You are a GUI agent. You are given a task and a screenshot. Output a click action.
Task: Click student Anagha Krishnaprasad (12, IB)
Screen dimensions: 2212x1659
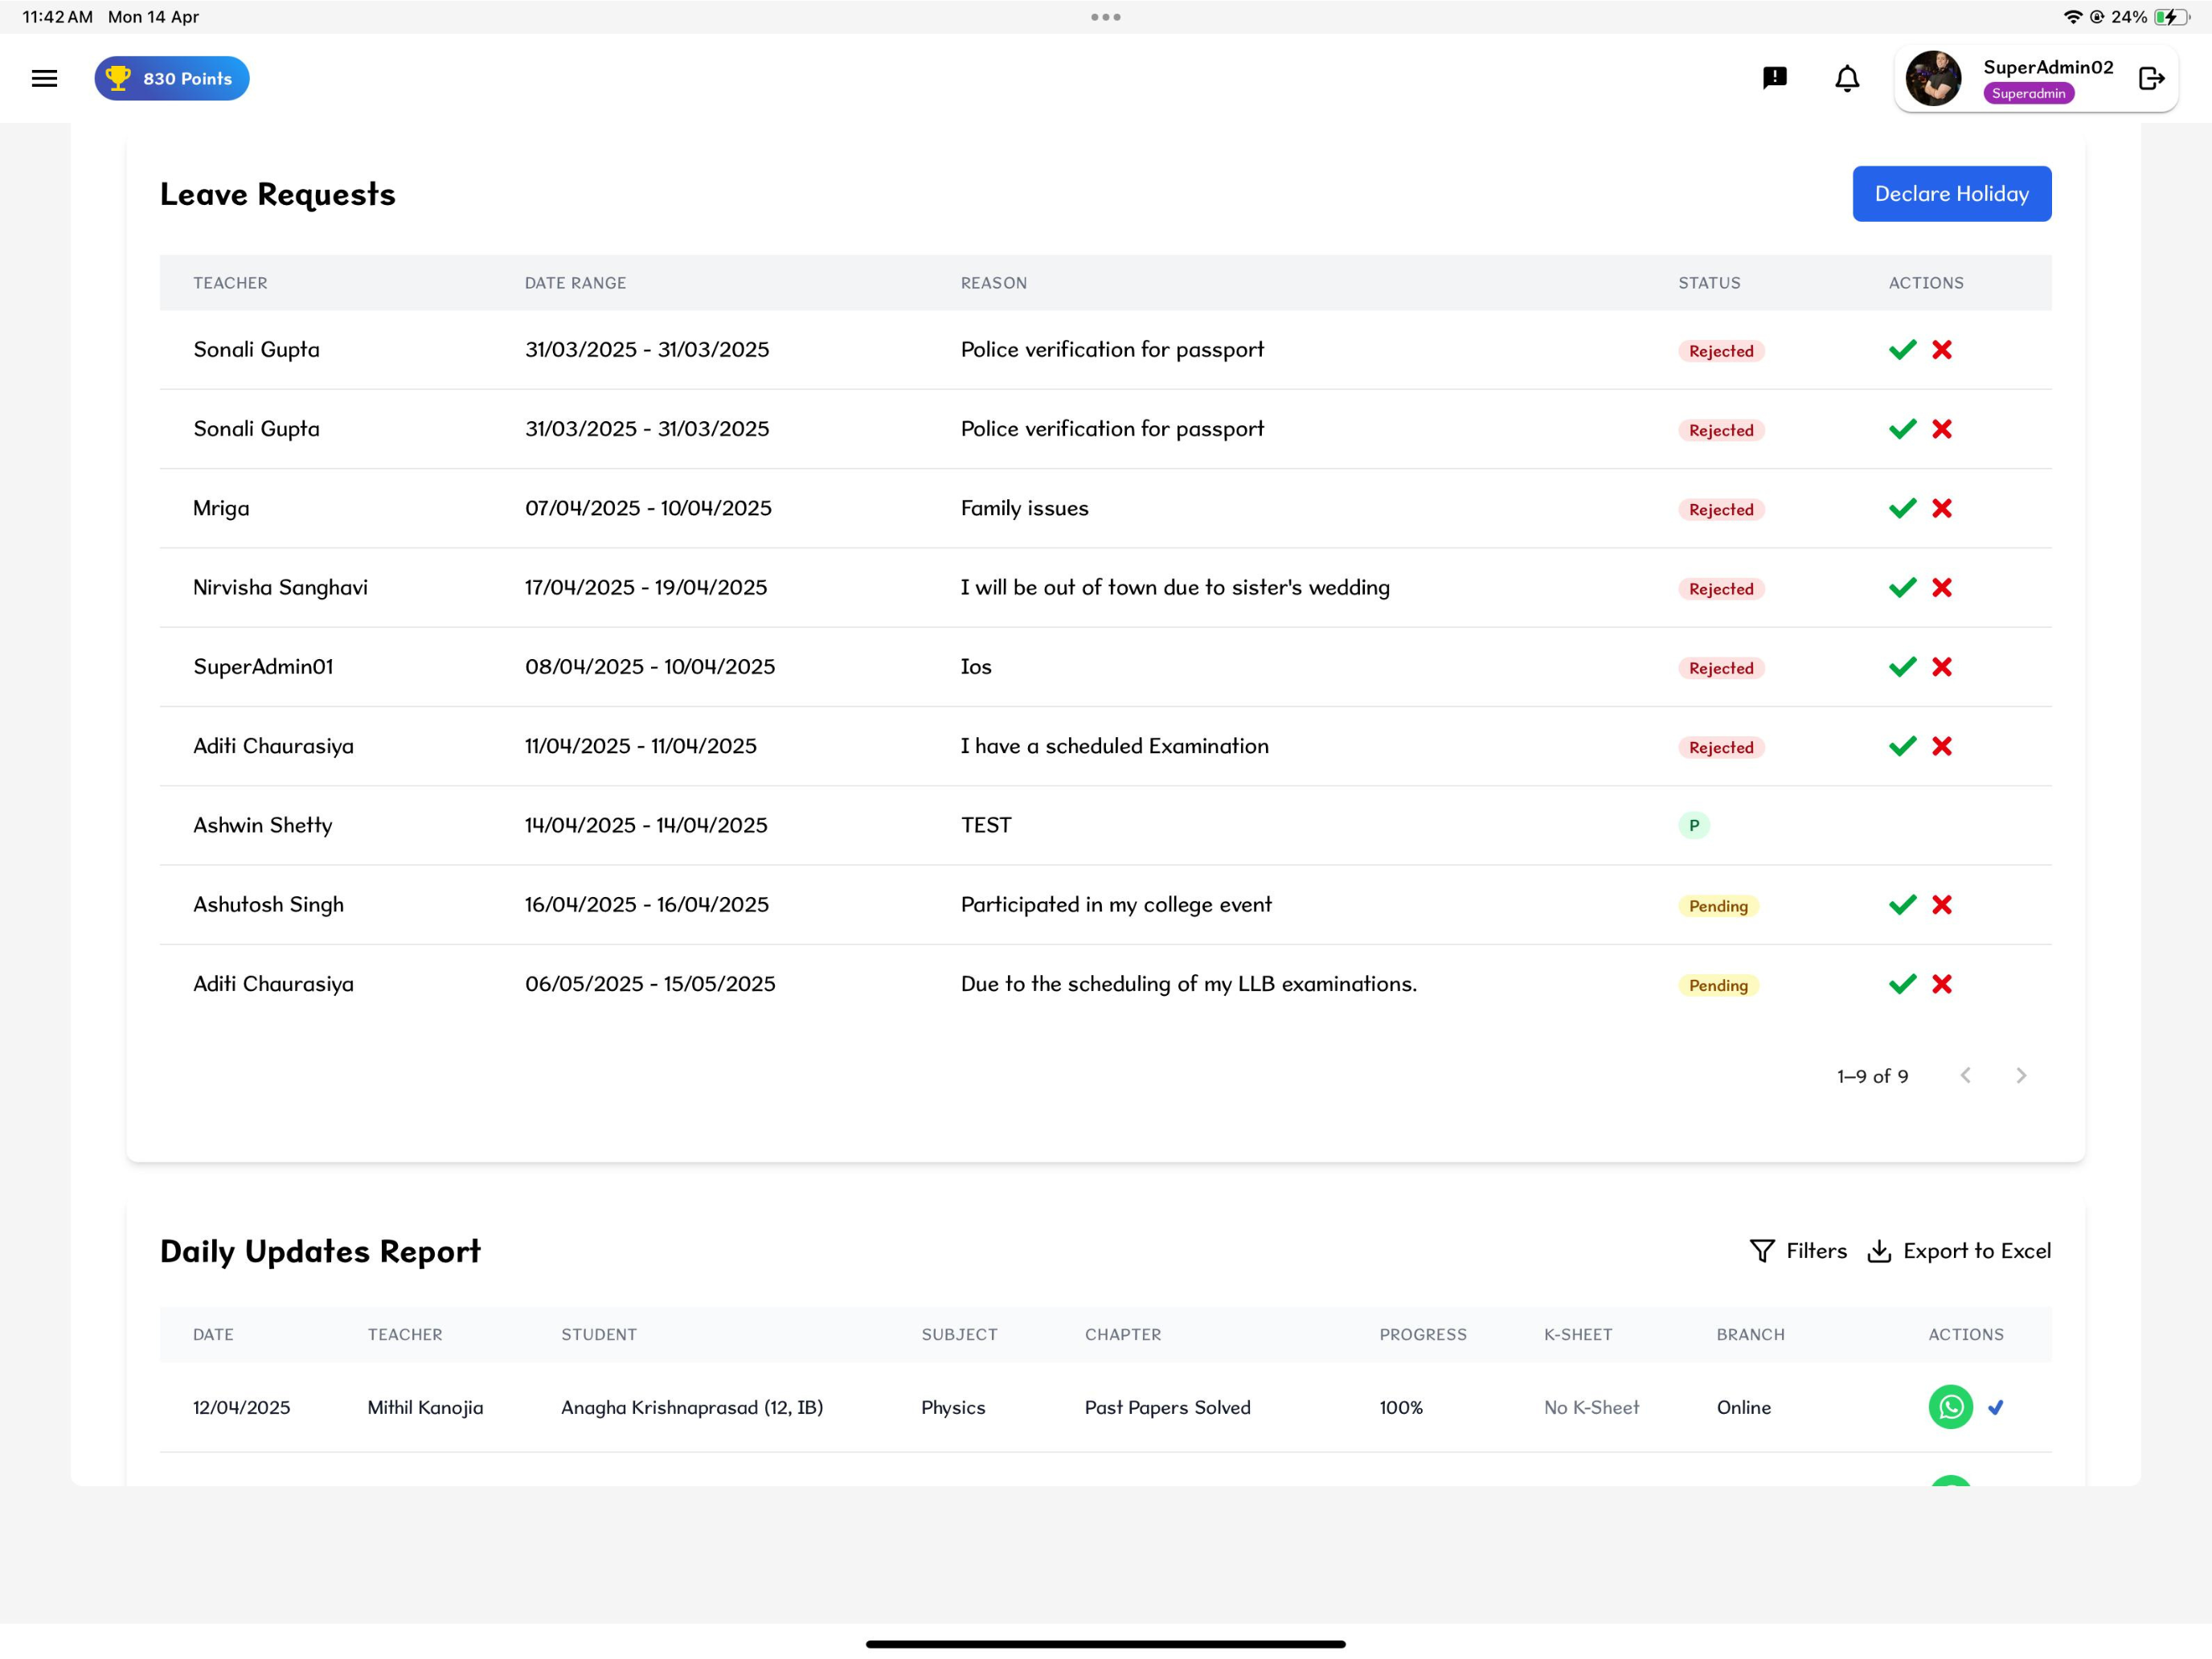click(692, 1407)
